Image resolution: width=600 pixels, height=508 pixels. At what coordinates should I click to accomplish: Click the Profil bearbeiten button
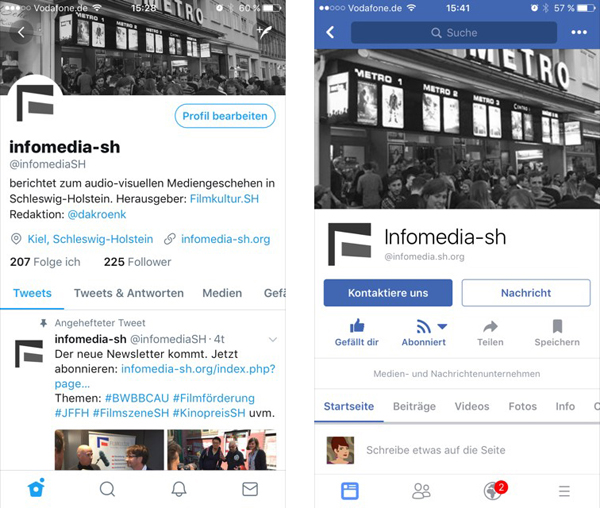225,116
